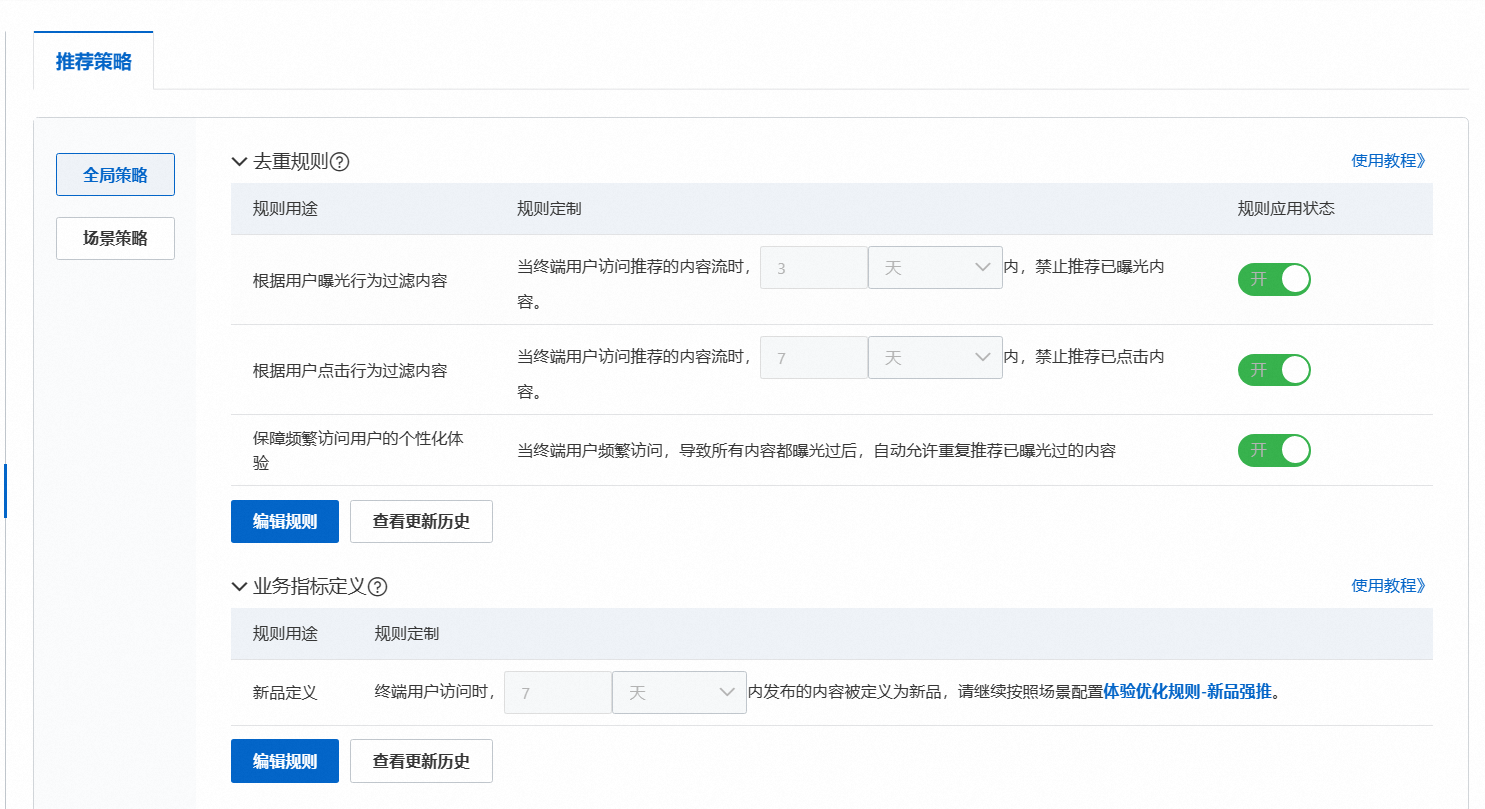1485x809 pixels.
Task: Click the days input showing 3
Action: tap(814, 268)
